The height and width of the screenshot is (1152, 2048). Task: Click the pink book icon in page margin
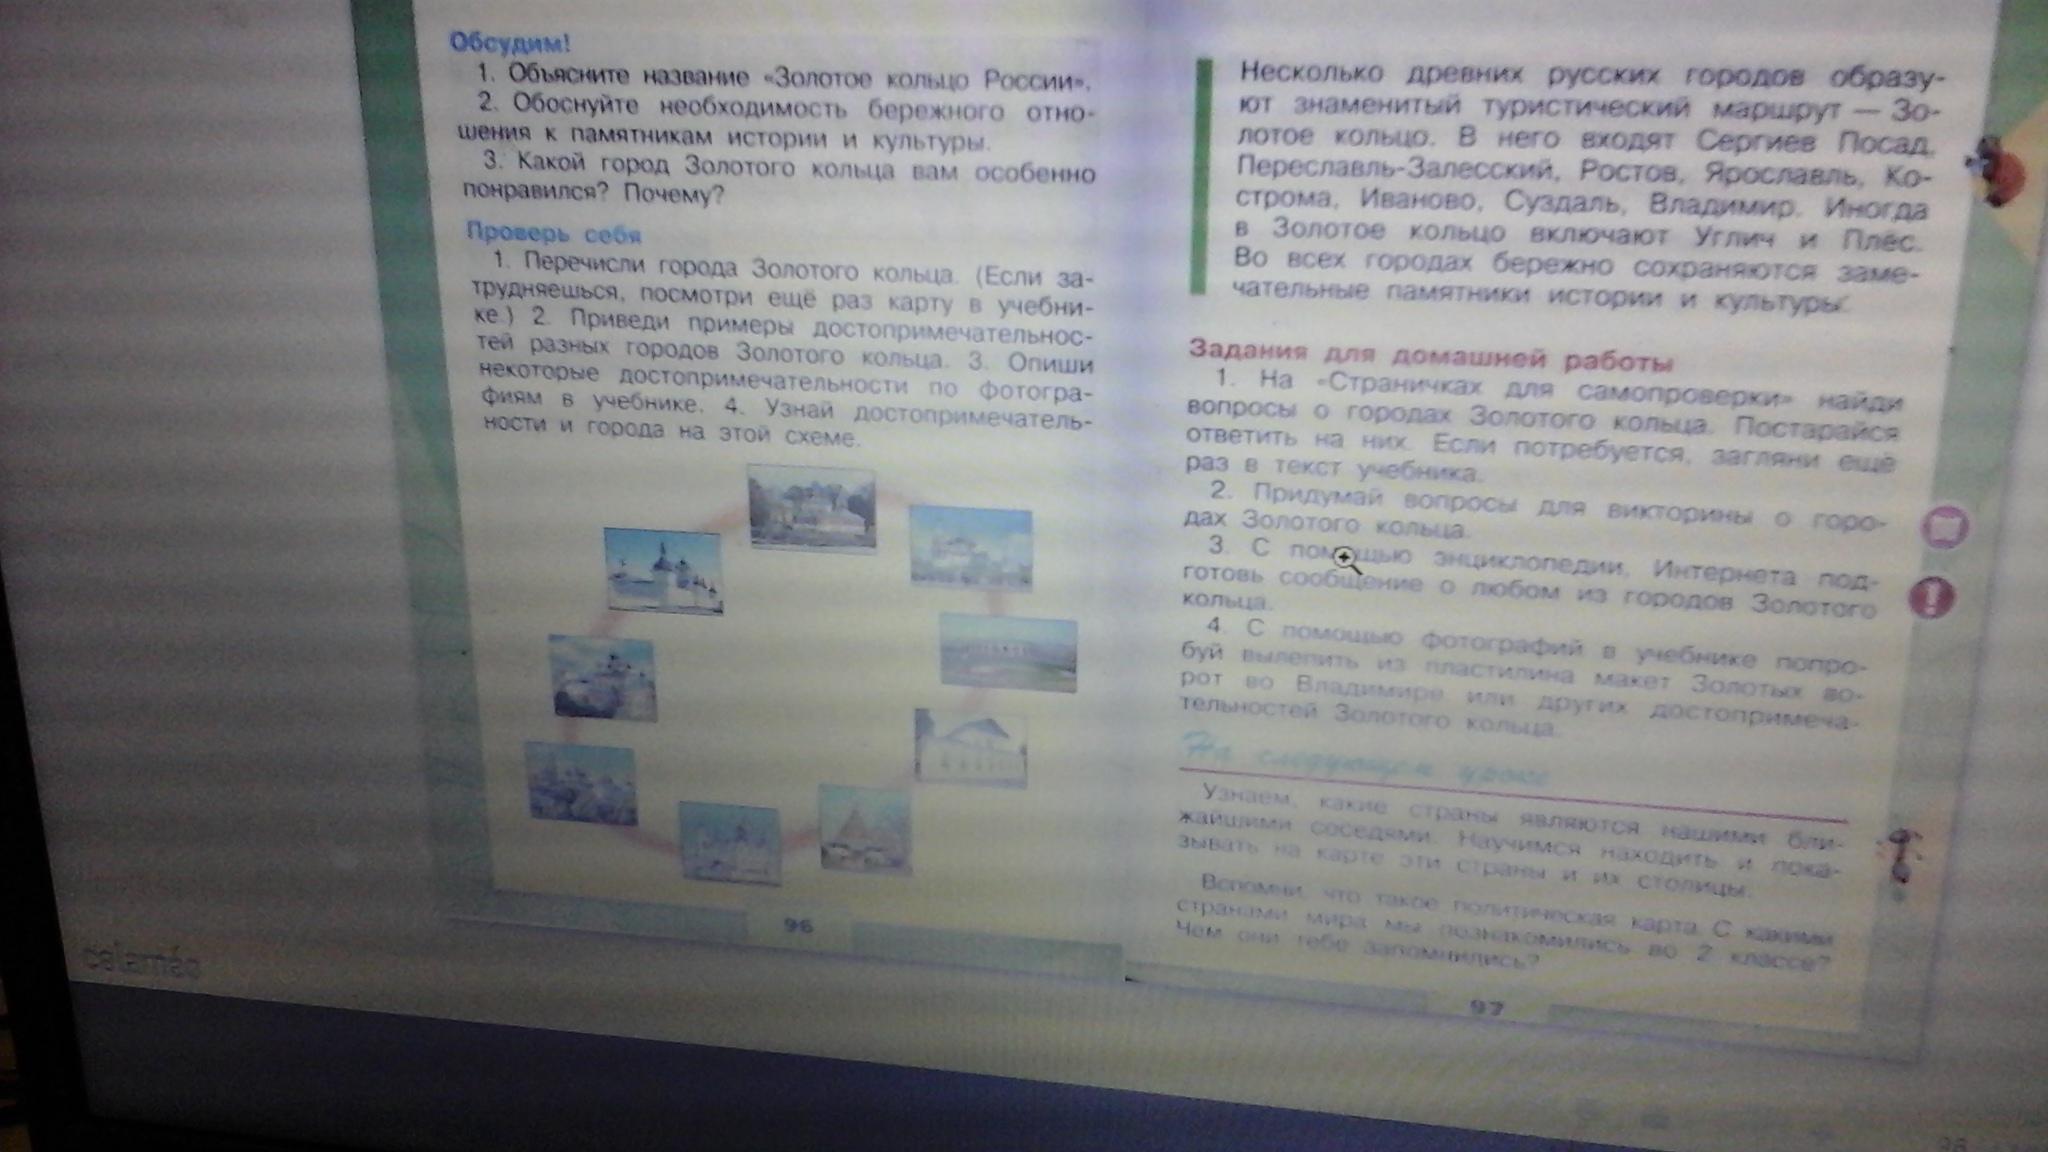(1944, 527)
